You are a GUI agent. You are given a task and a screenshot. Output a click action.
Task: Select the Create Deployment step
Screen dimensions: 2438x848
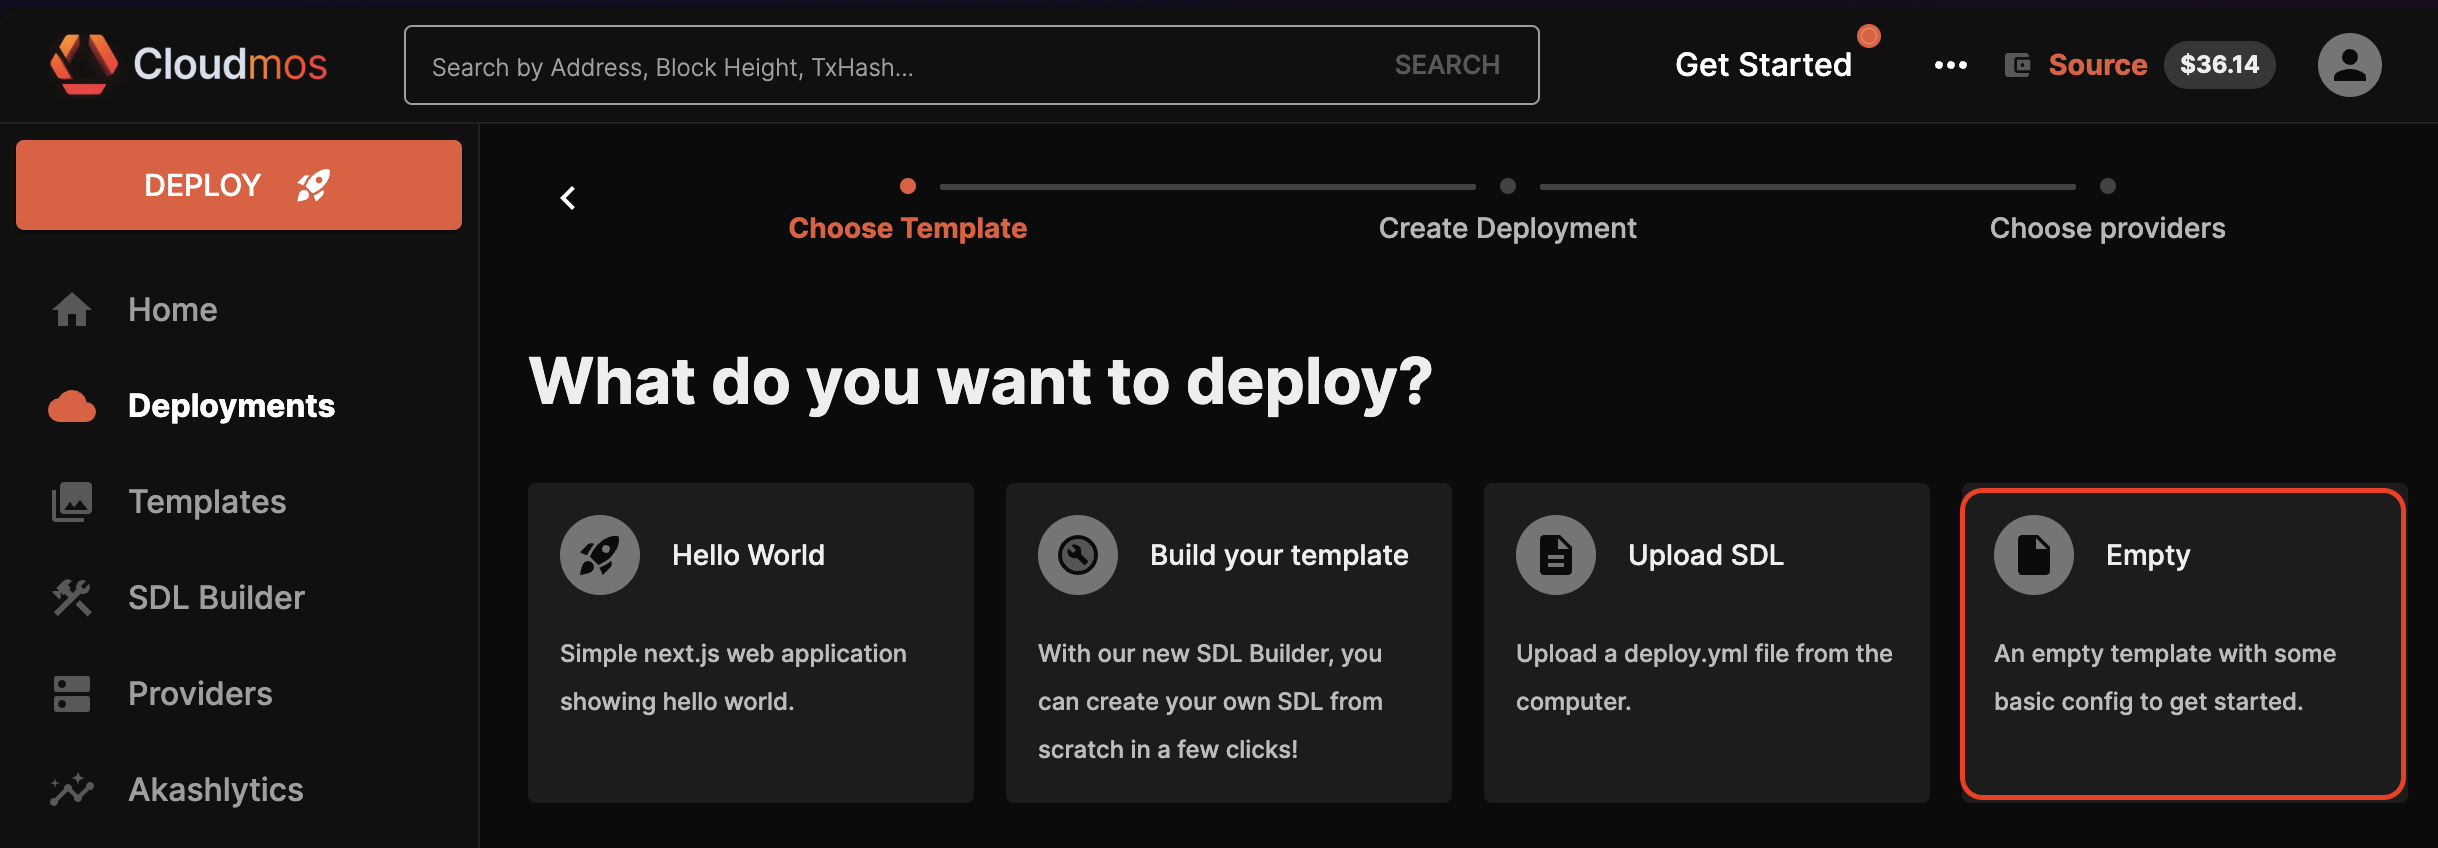click(1508, 228)
